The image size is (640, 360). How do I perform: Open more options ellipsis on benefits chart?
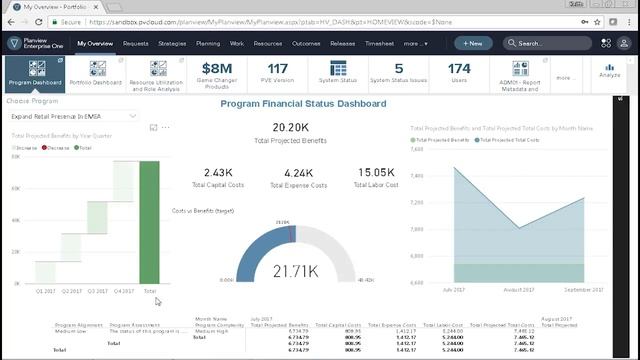165,128
